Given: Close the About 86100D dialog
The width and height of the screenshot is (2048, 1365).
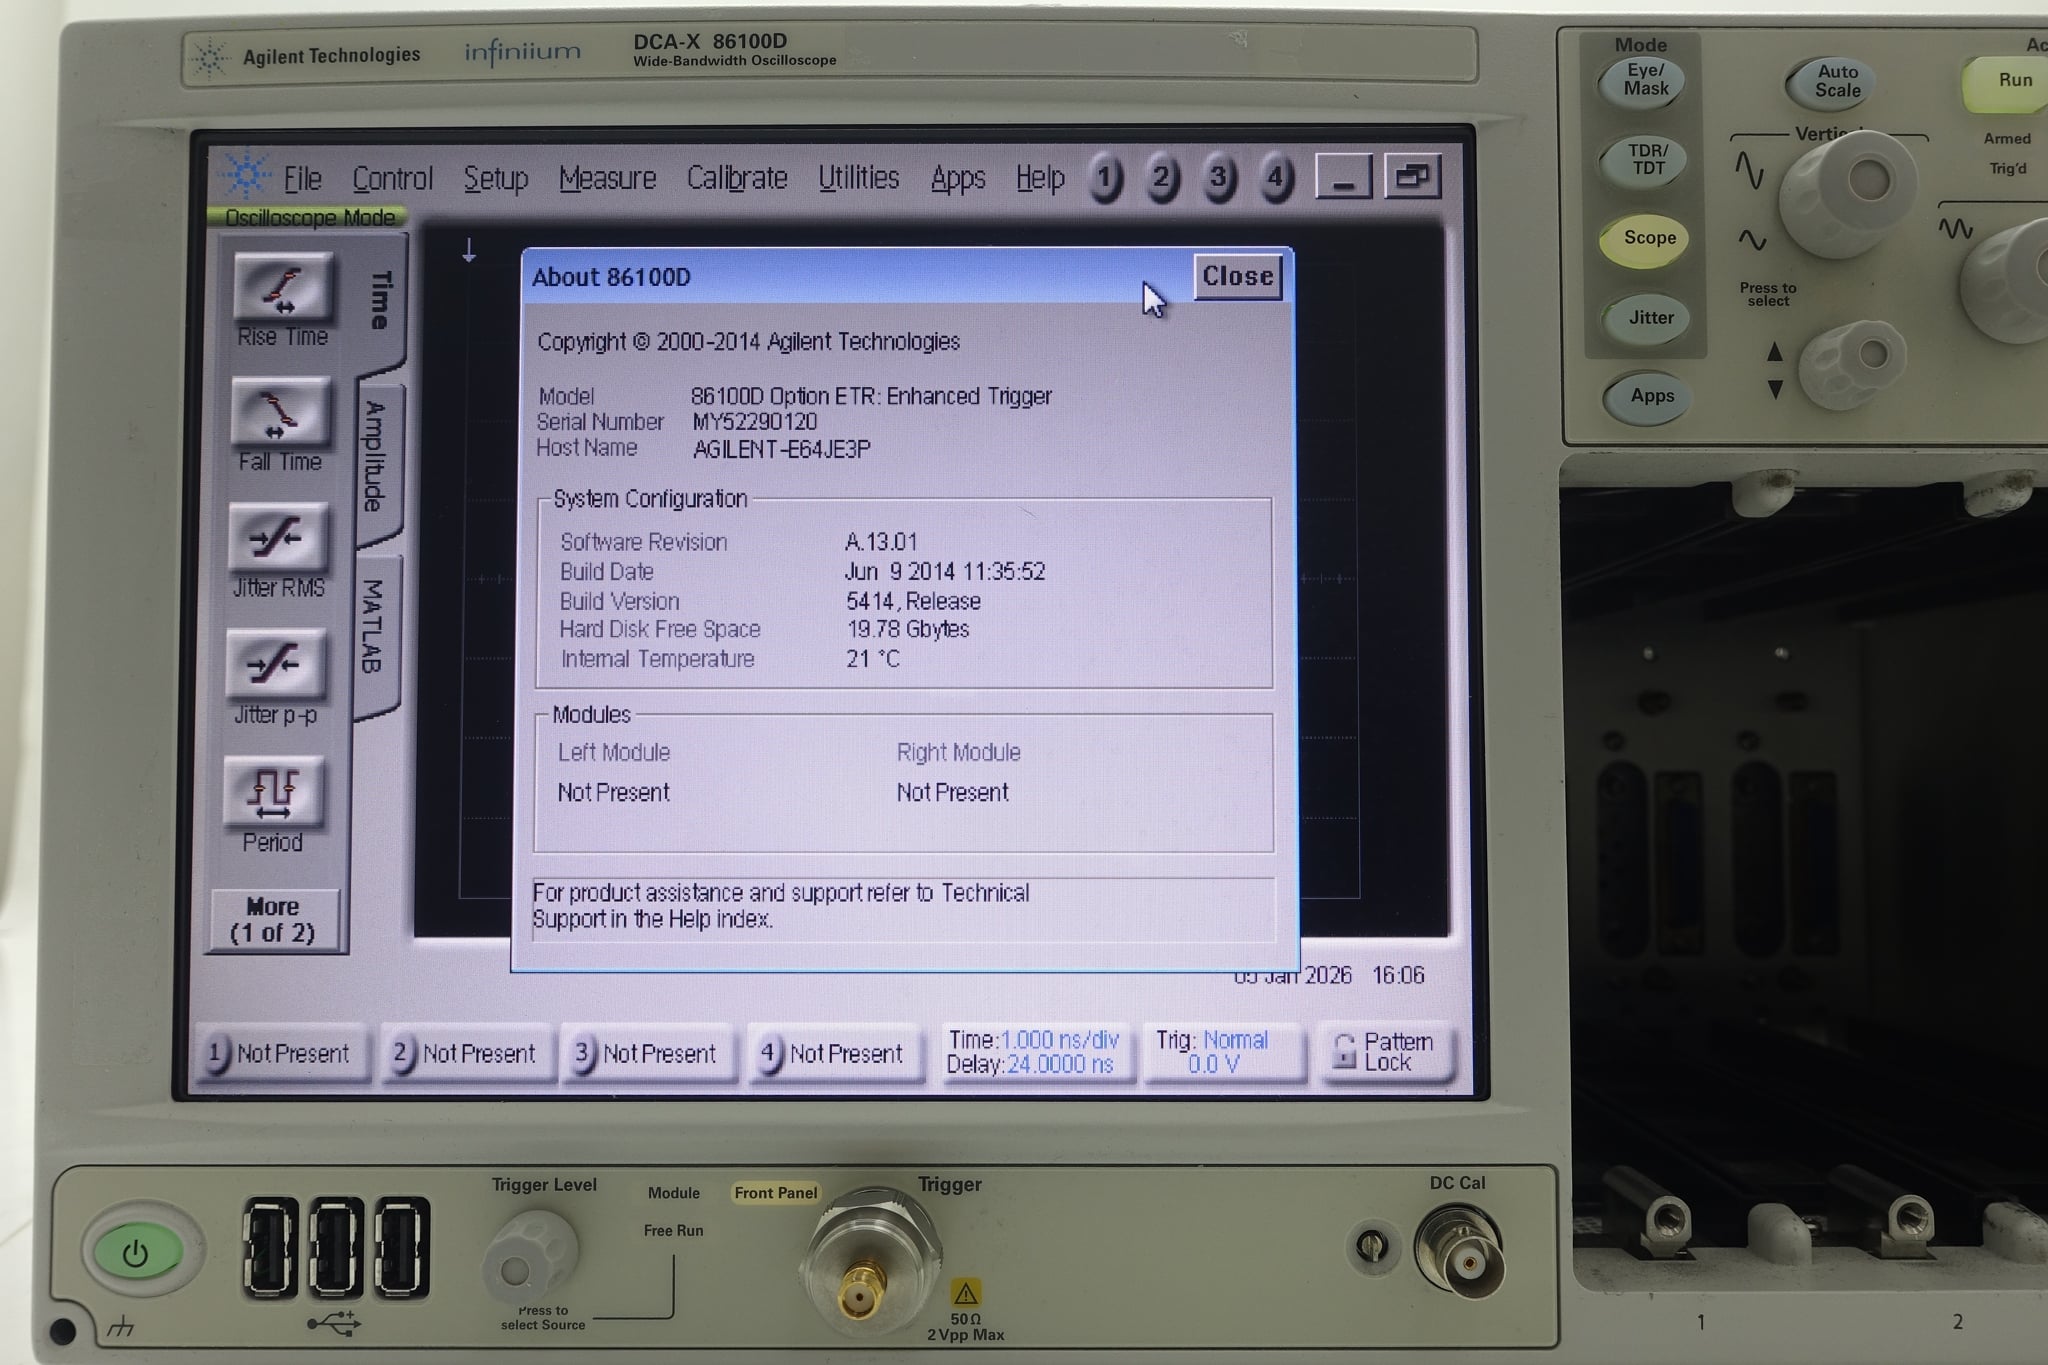Looking at the screenshot, I should [x=1237, y=277].
